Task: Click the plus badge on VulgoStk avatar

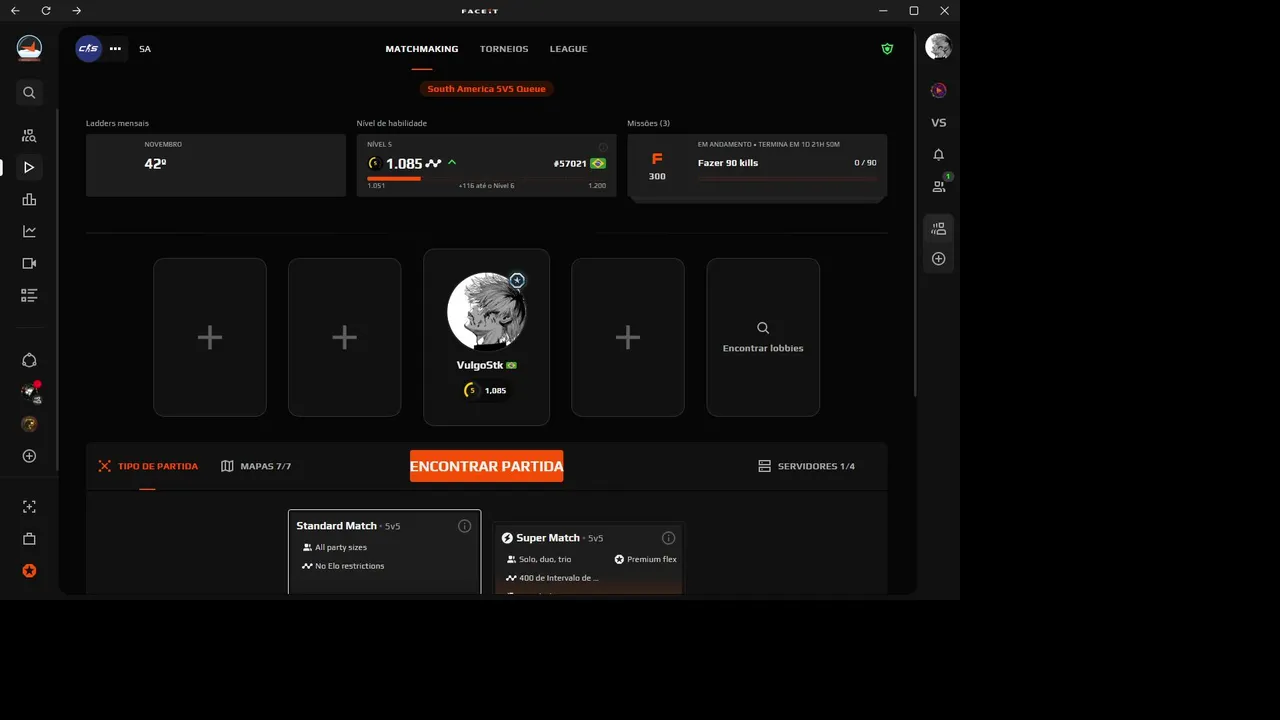Action: tap(517, 280)
